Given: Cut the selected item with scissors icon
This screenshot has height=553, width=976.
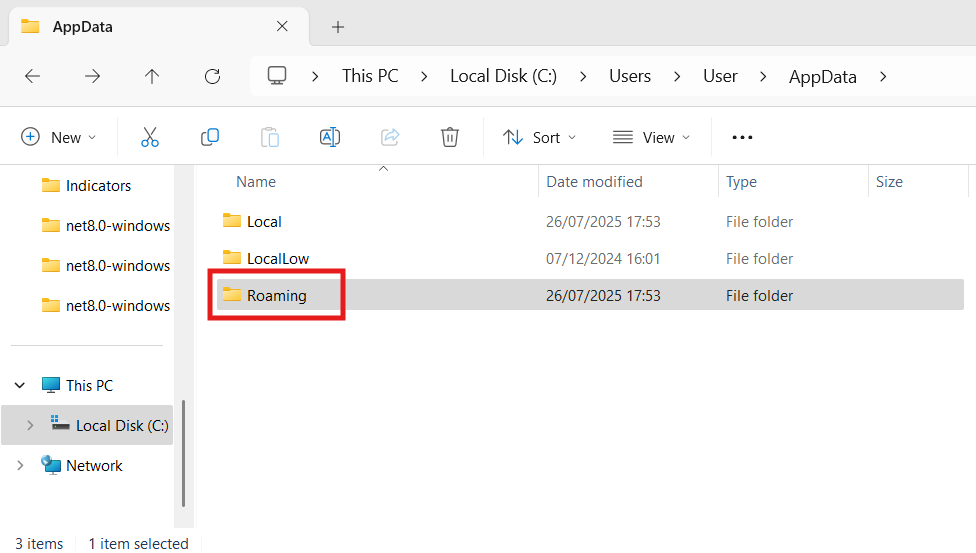Looking at the screenshot, I should coord(149,137).
